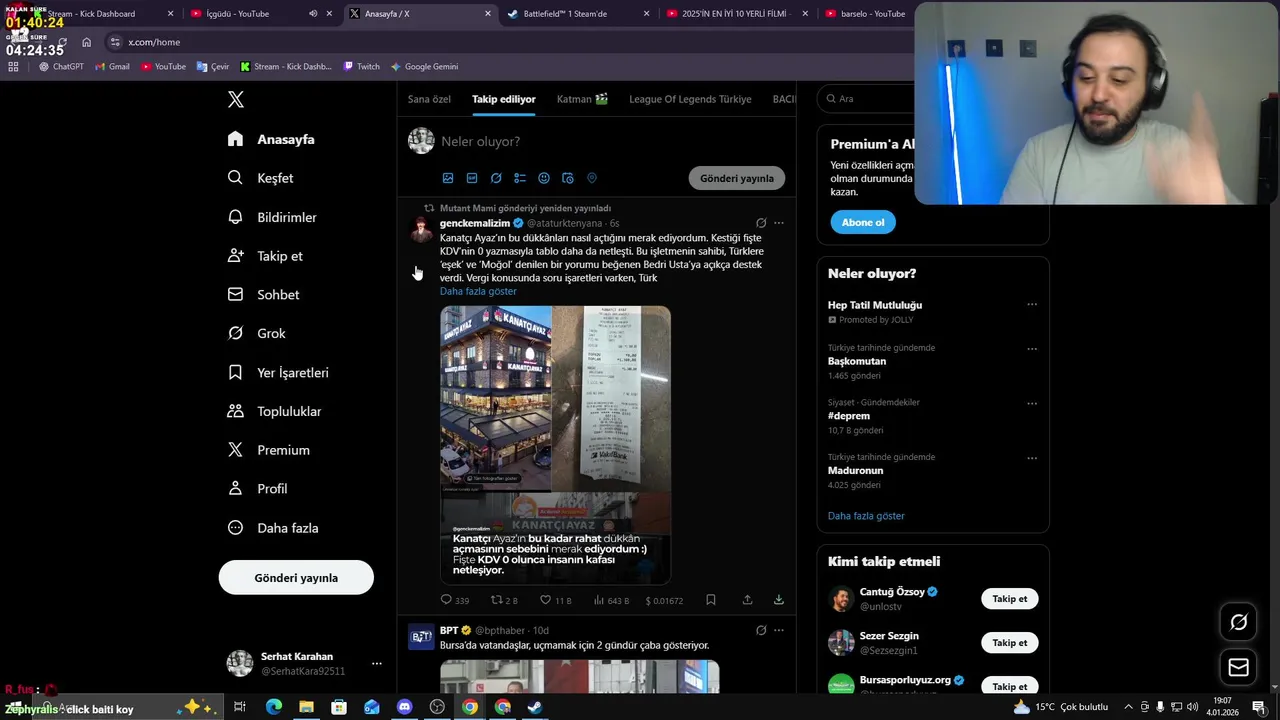Open Sohbet messages

coord(263,295)
